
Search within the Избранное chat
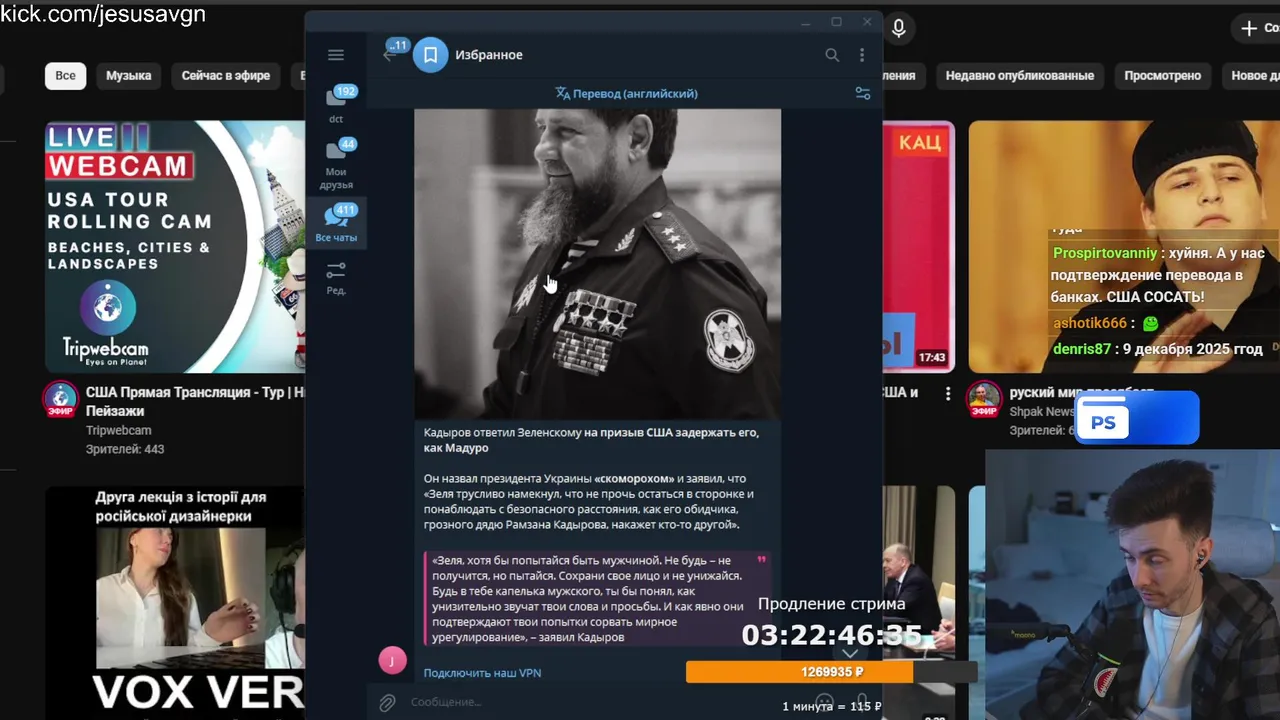click(832, 55)
